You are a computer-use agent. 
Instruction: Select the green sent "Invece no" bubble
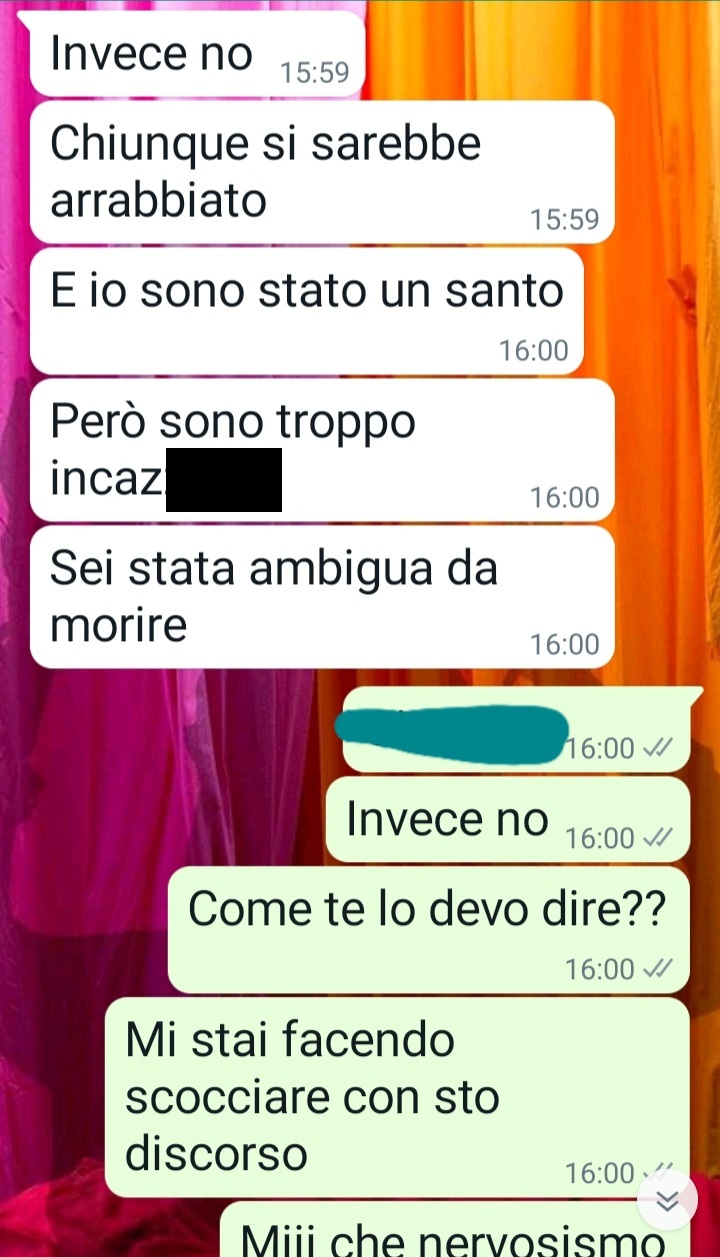coord(508,819)
